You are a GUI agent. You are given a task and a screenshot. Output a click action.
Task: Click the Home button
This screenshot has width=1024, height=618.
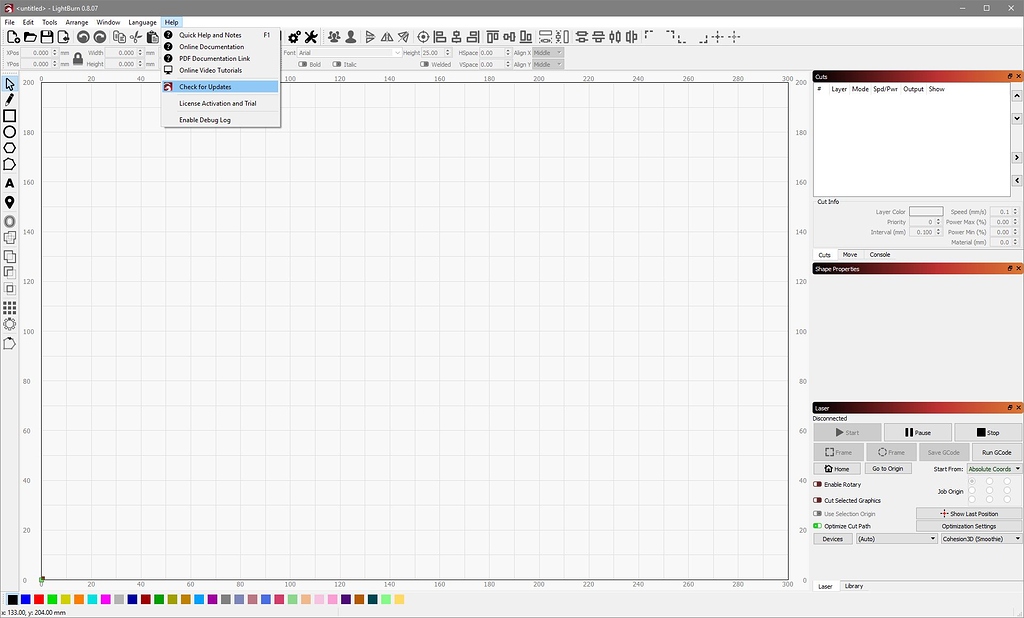837,468
